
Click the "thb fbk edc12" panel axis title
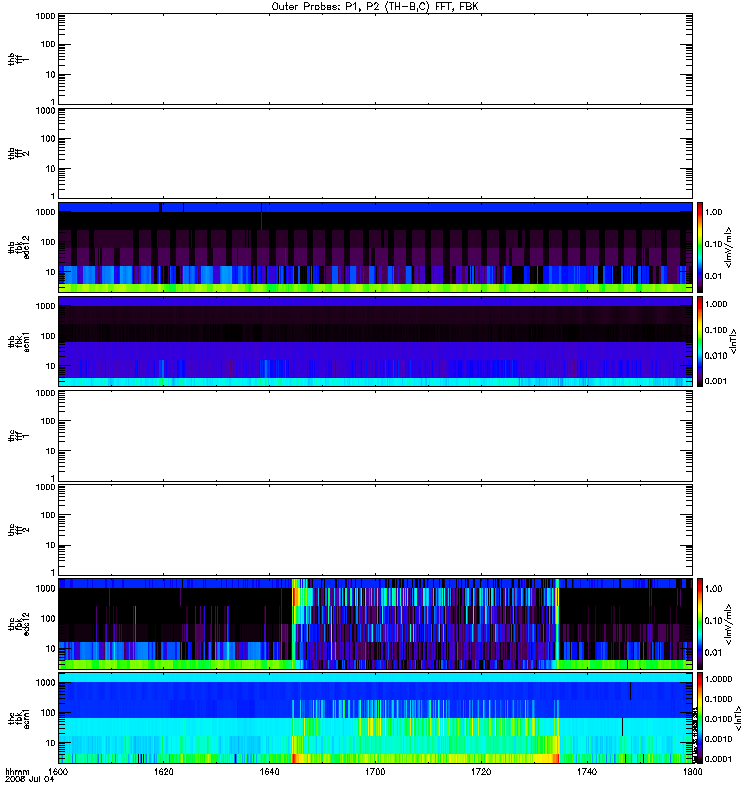(x=18, y=247)
